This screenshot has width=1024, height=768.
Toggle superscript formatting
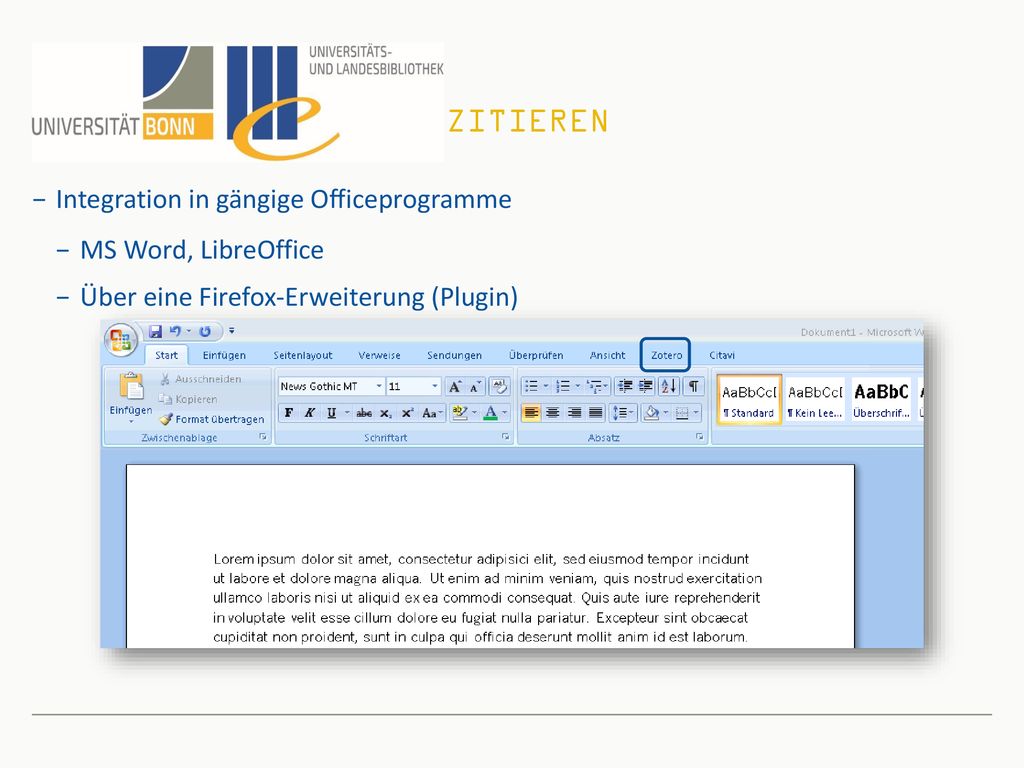click(408, 413)
